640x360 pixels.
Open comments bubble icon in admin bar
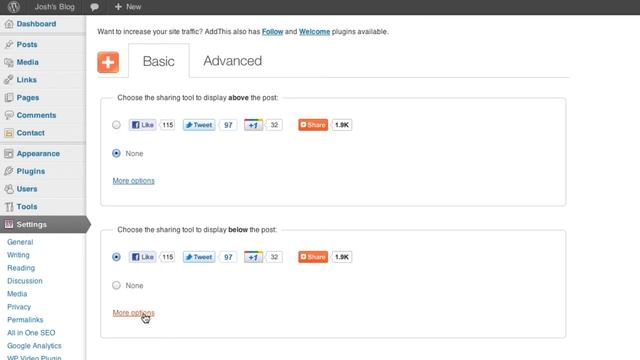[94, 7]
